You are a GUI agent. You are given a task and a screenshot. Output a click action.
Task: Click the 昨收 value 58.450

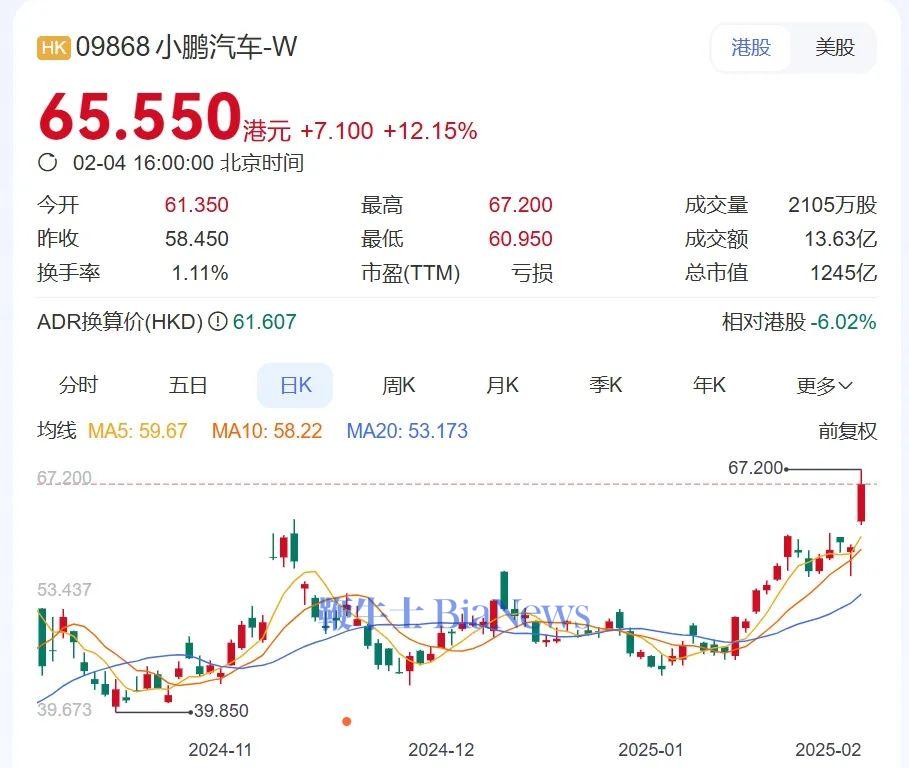(197, 239)
